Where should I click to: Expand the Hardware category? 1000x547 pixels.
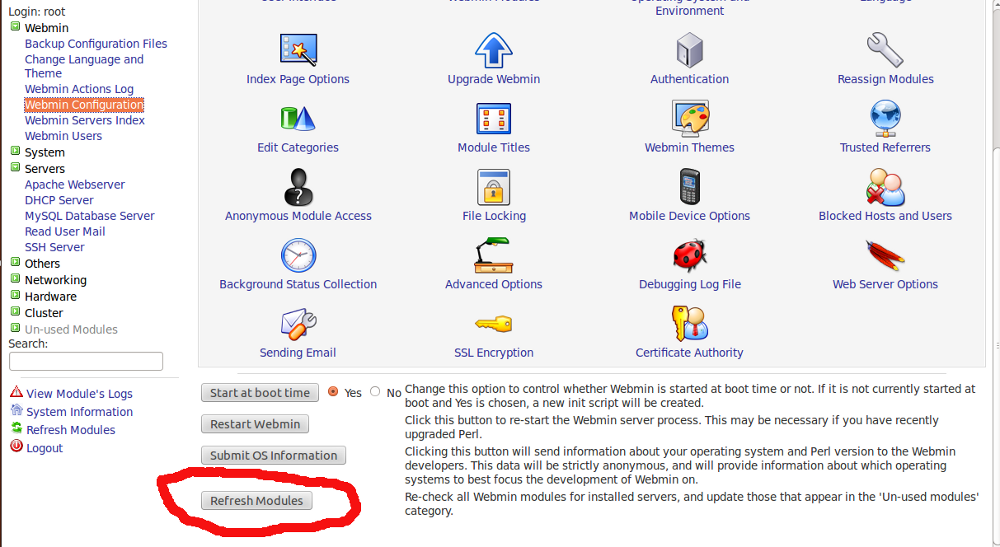(15, 295)
